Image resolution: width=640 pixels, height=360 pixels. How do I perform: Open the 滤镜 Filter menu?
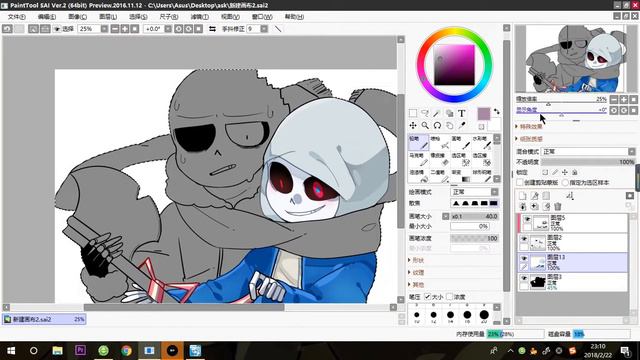[x=199, y=17]
